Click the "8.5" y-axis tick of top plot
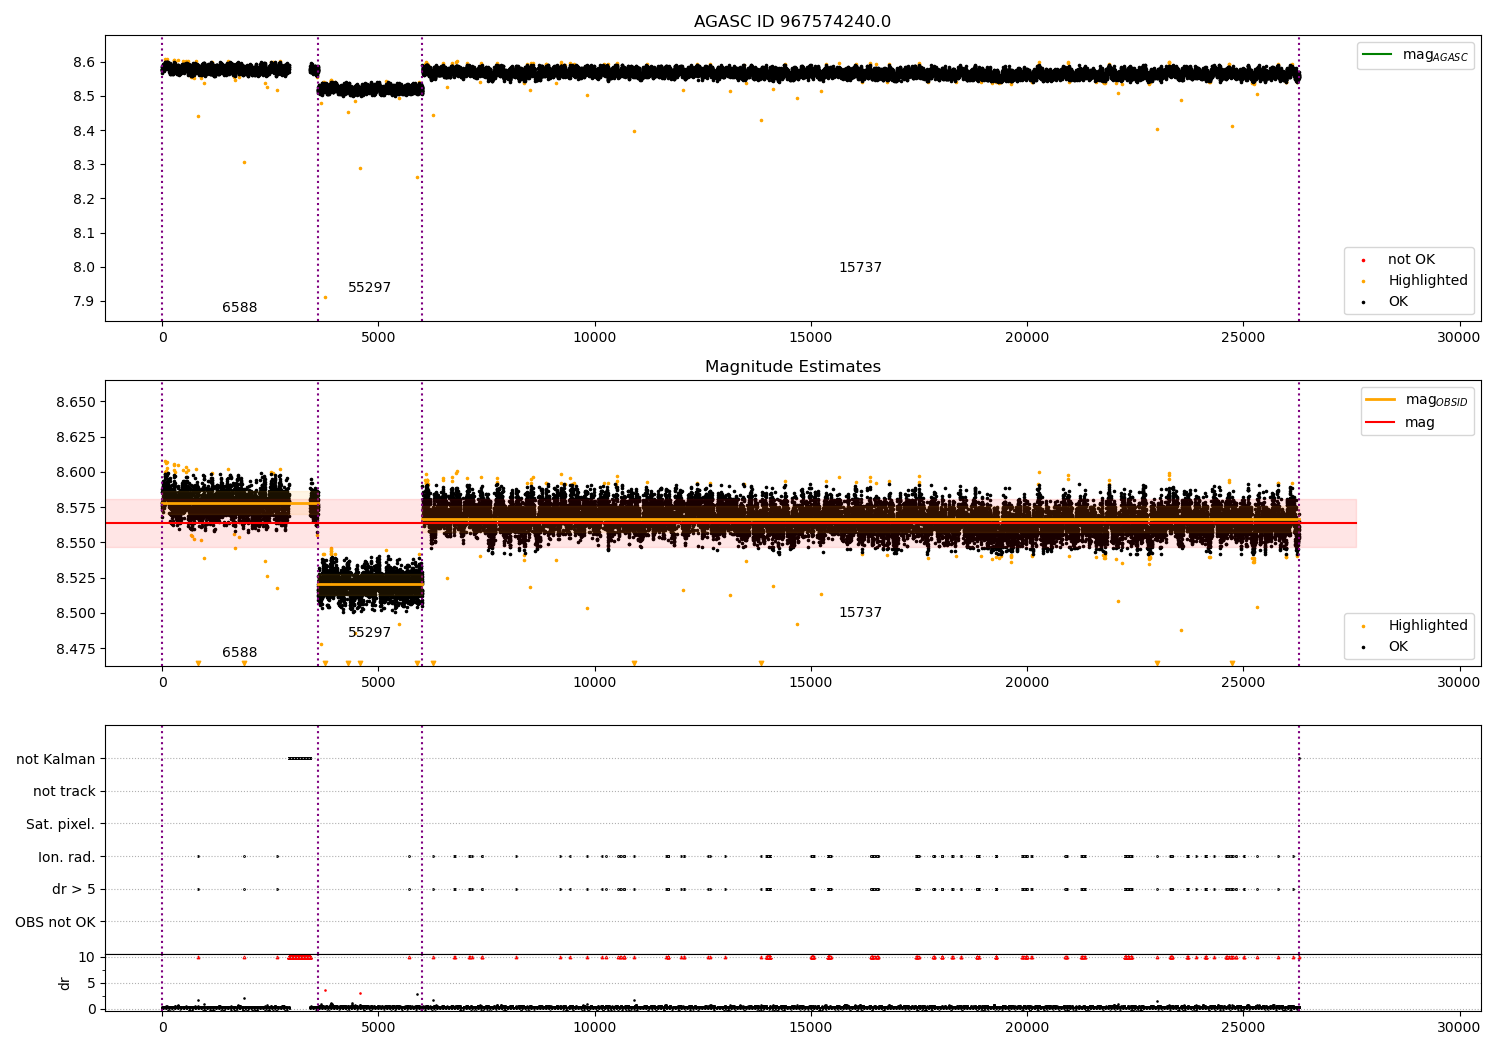Screen dimensions: 1500x1050 84,96
